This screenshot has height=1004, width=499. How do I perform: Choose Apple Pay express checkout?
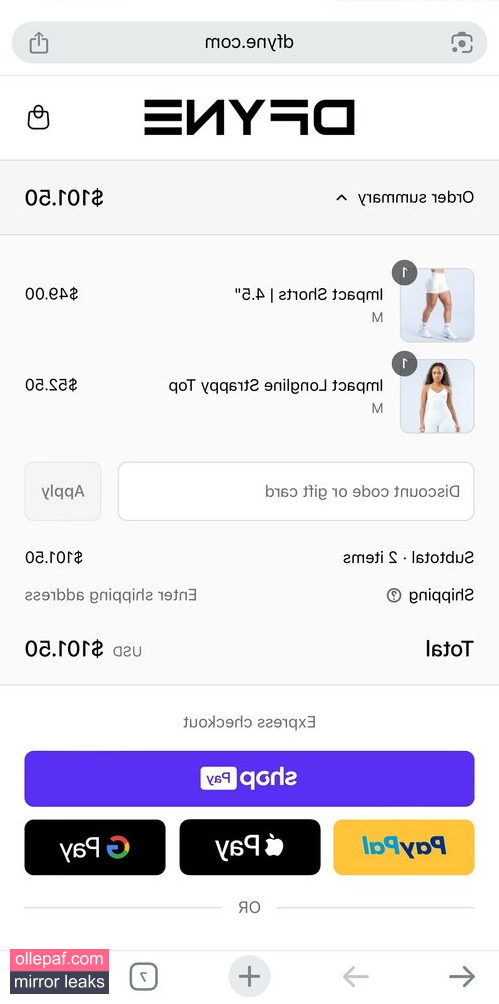[x=250, y=847]
